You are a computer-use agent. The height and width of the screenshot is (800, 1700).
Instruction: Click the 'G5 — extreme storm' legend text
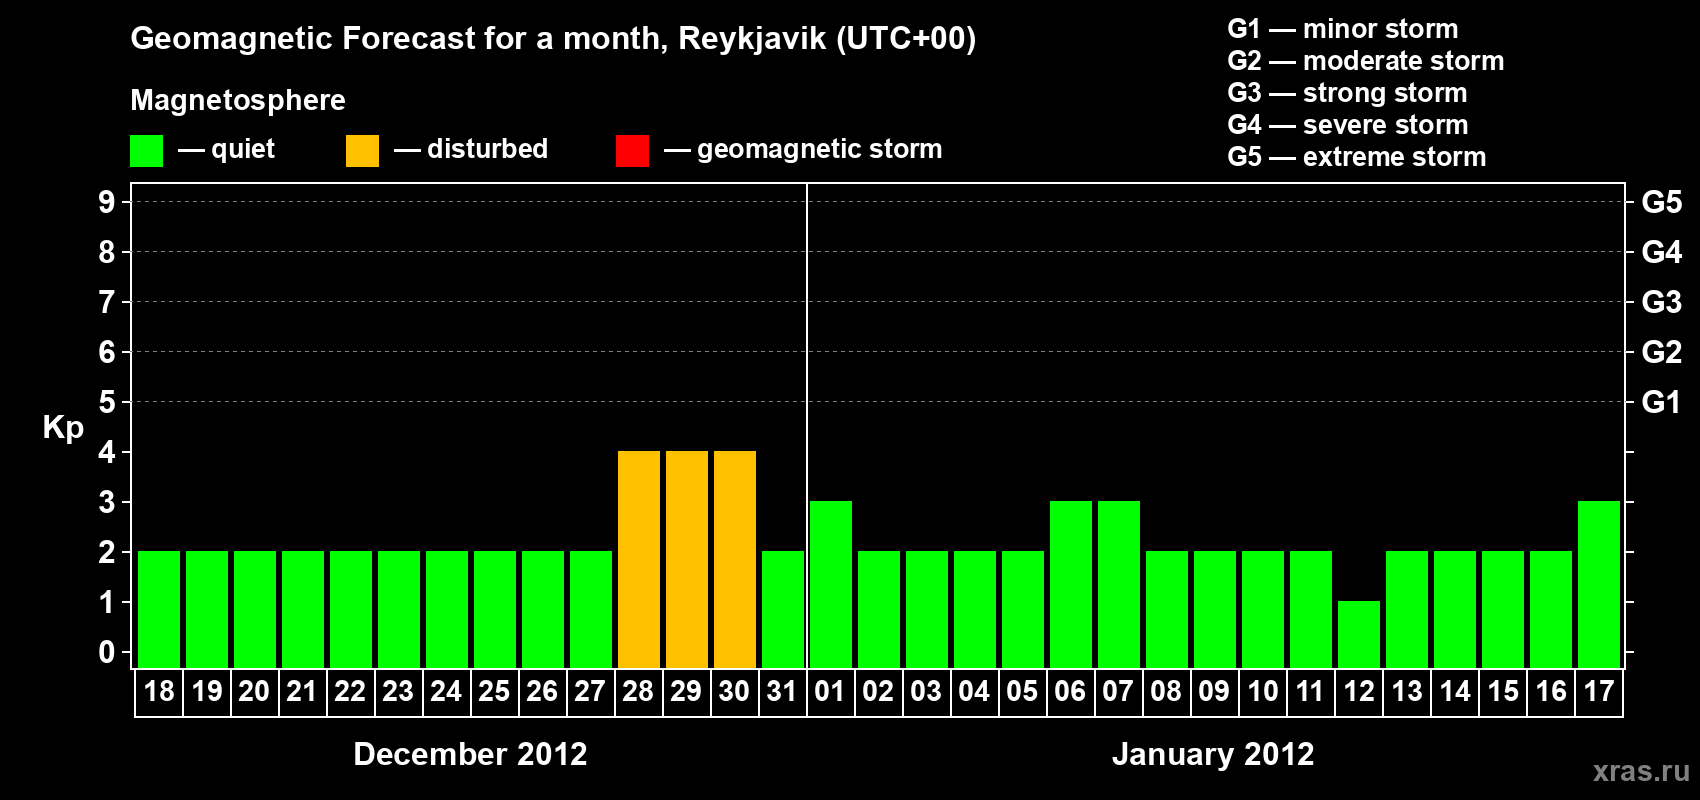pos(1356,157)
